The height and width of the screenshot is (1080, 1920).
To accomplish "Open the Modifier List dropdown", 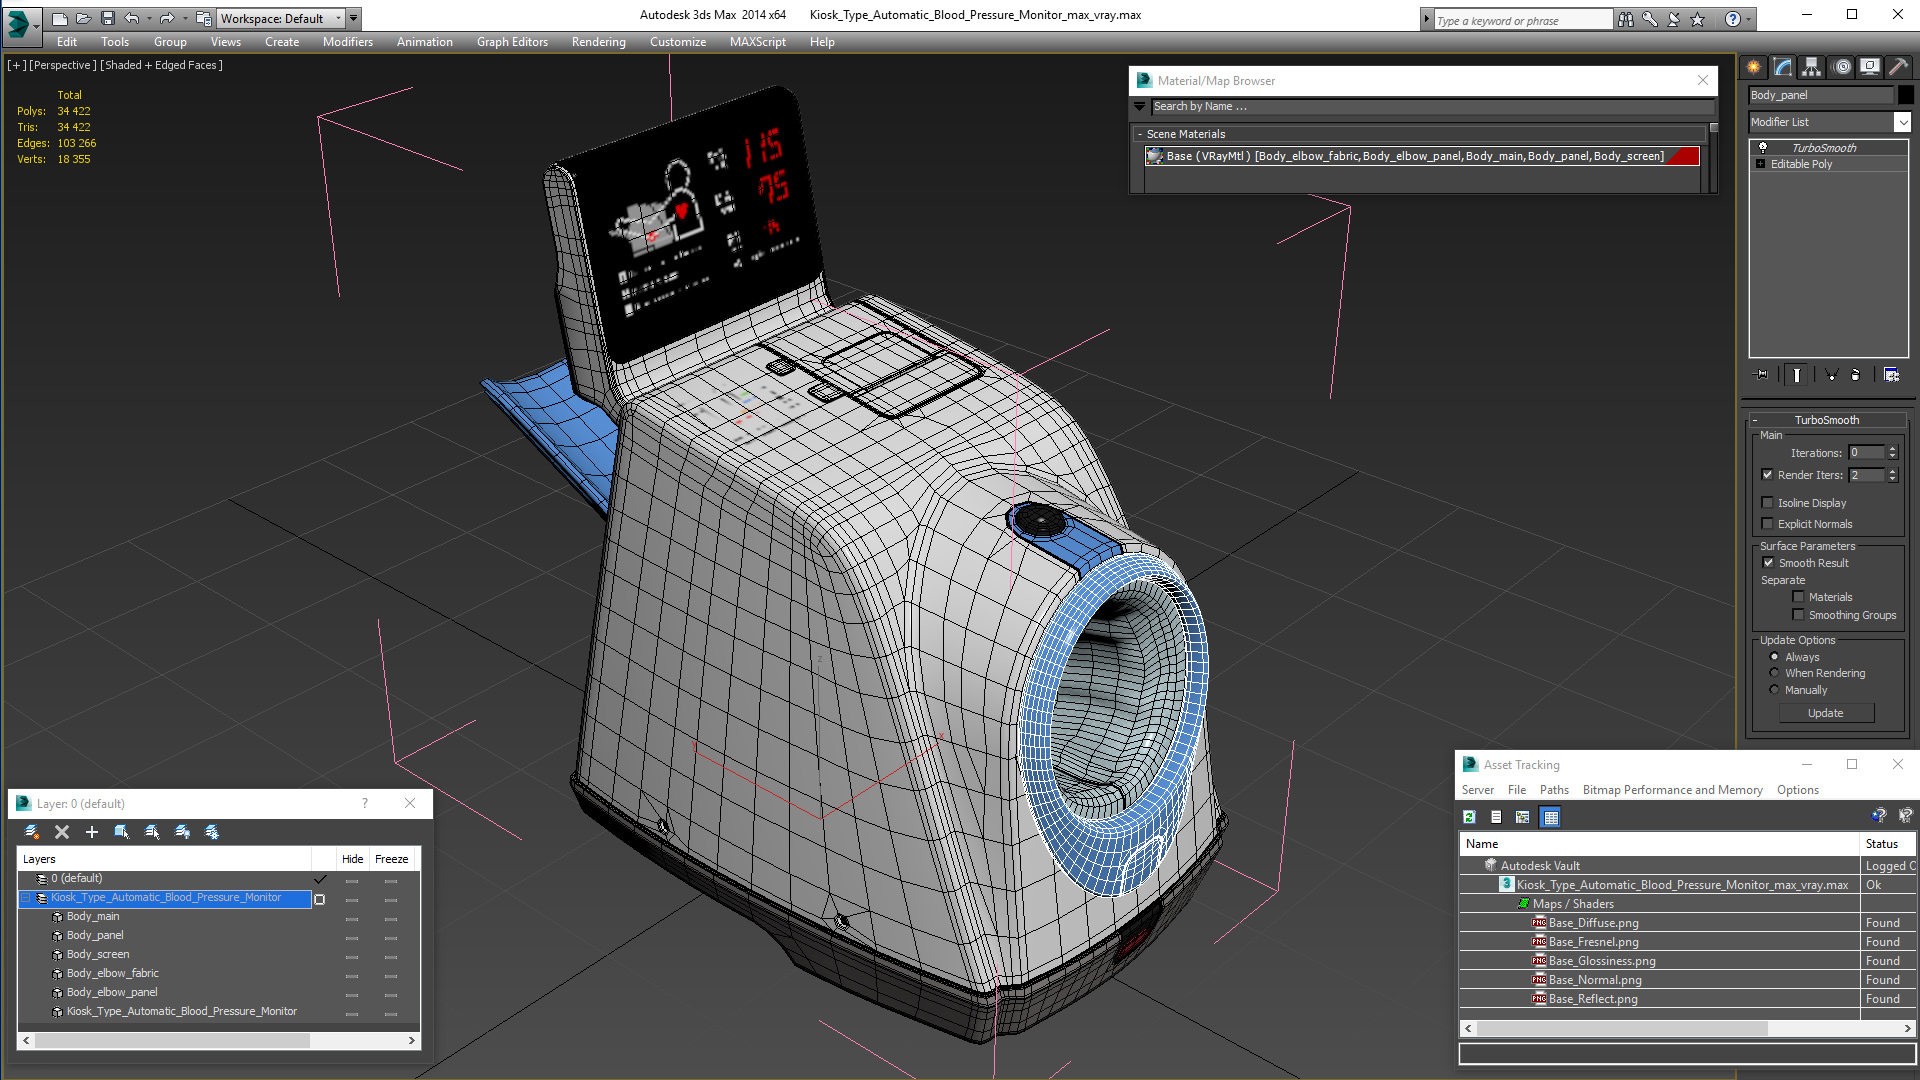I will [1902, 122].
